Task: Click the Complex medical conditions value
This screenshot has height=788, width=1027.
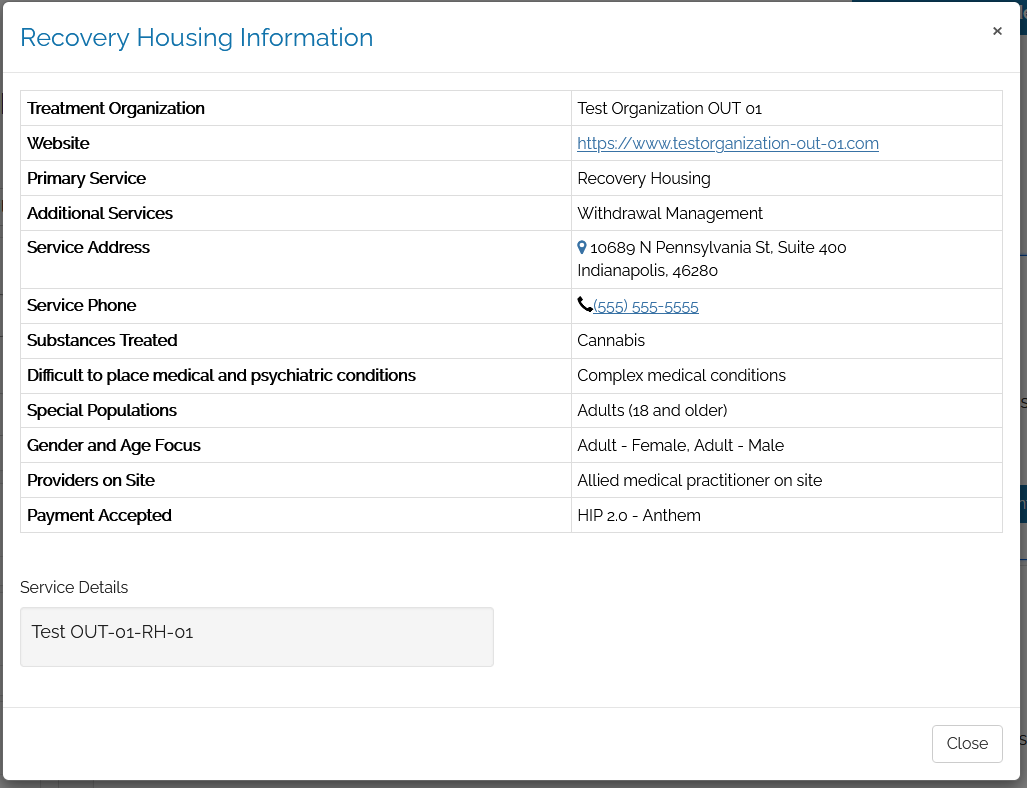Action: (x=681, y=375)
